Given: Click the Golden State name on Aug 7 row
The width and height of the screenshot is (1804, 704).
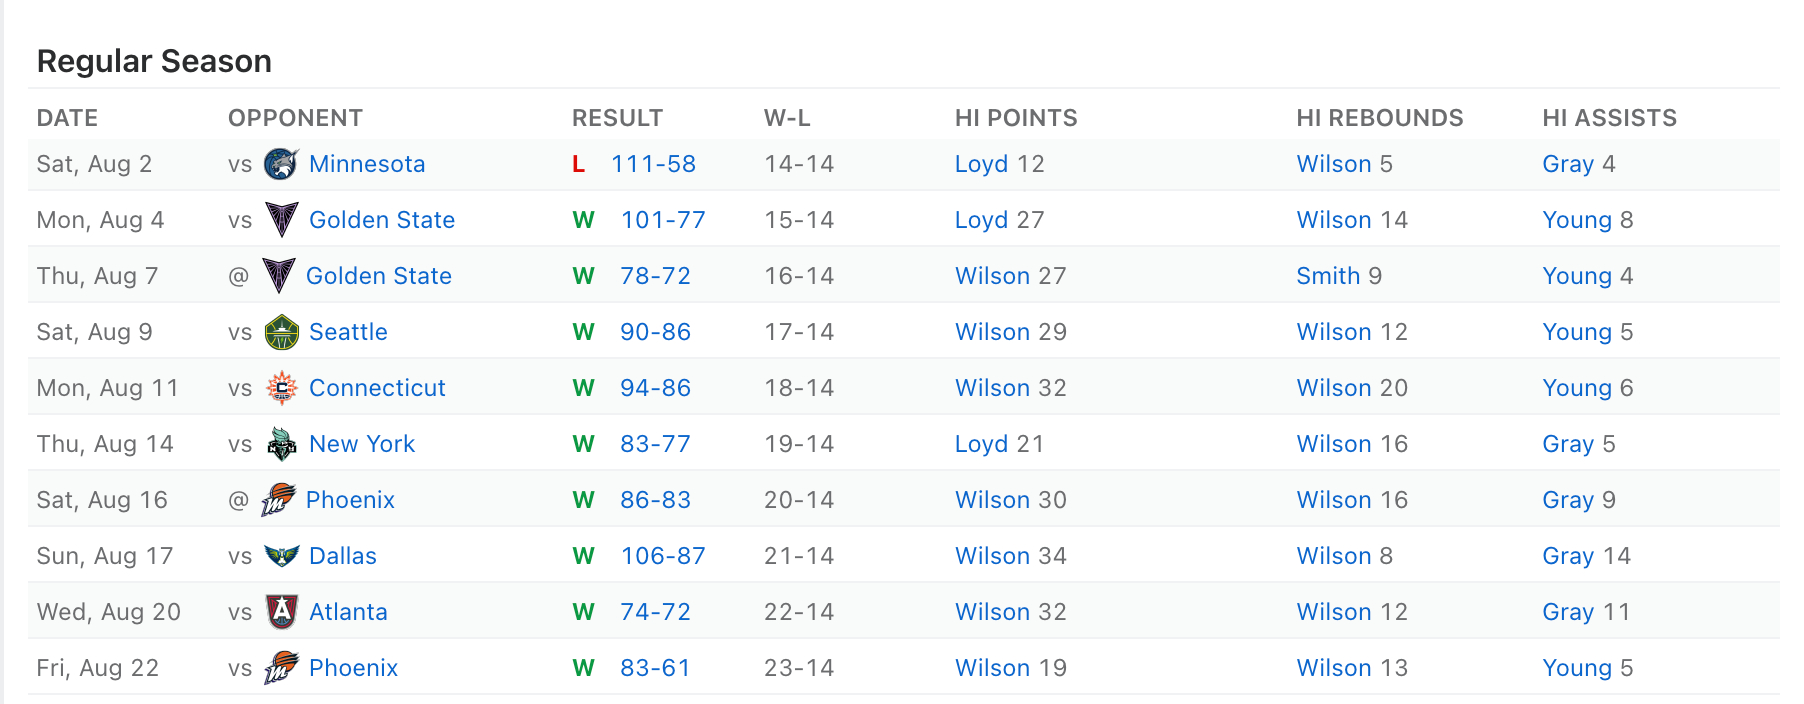Looking at the screenshot, I should pyautogui.click(x=379, y=276).
